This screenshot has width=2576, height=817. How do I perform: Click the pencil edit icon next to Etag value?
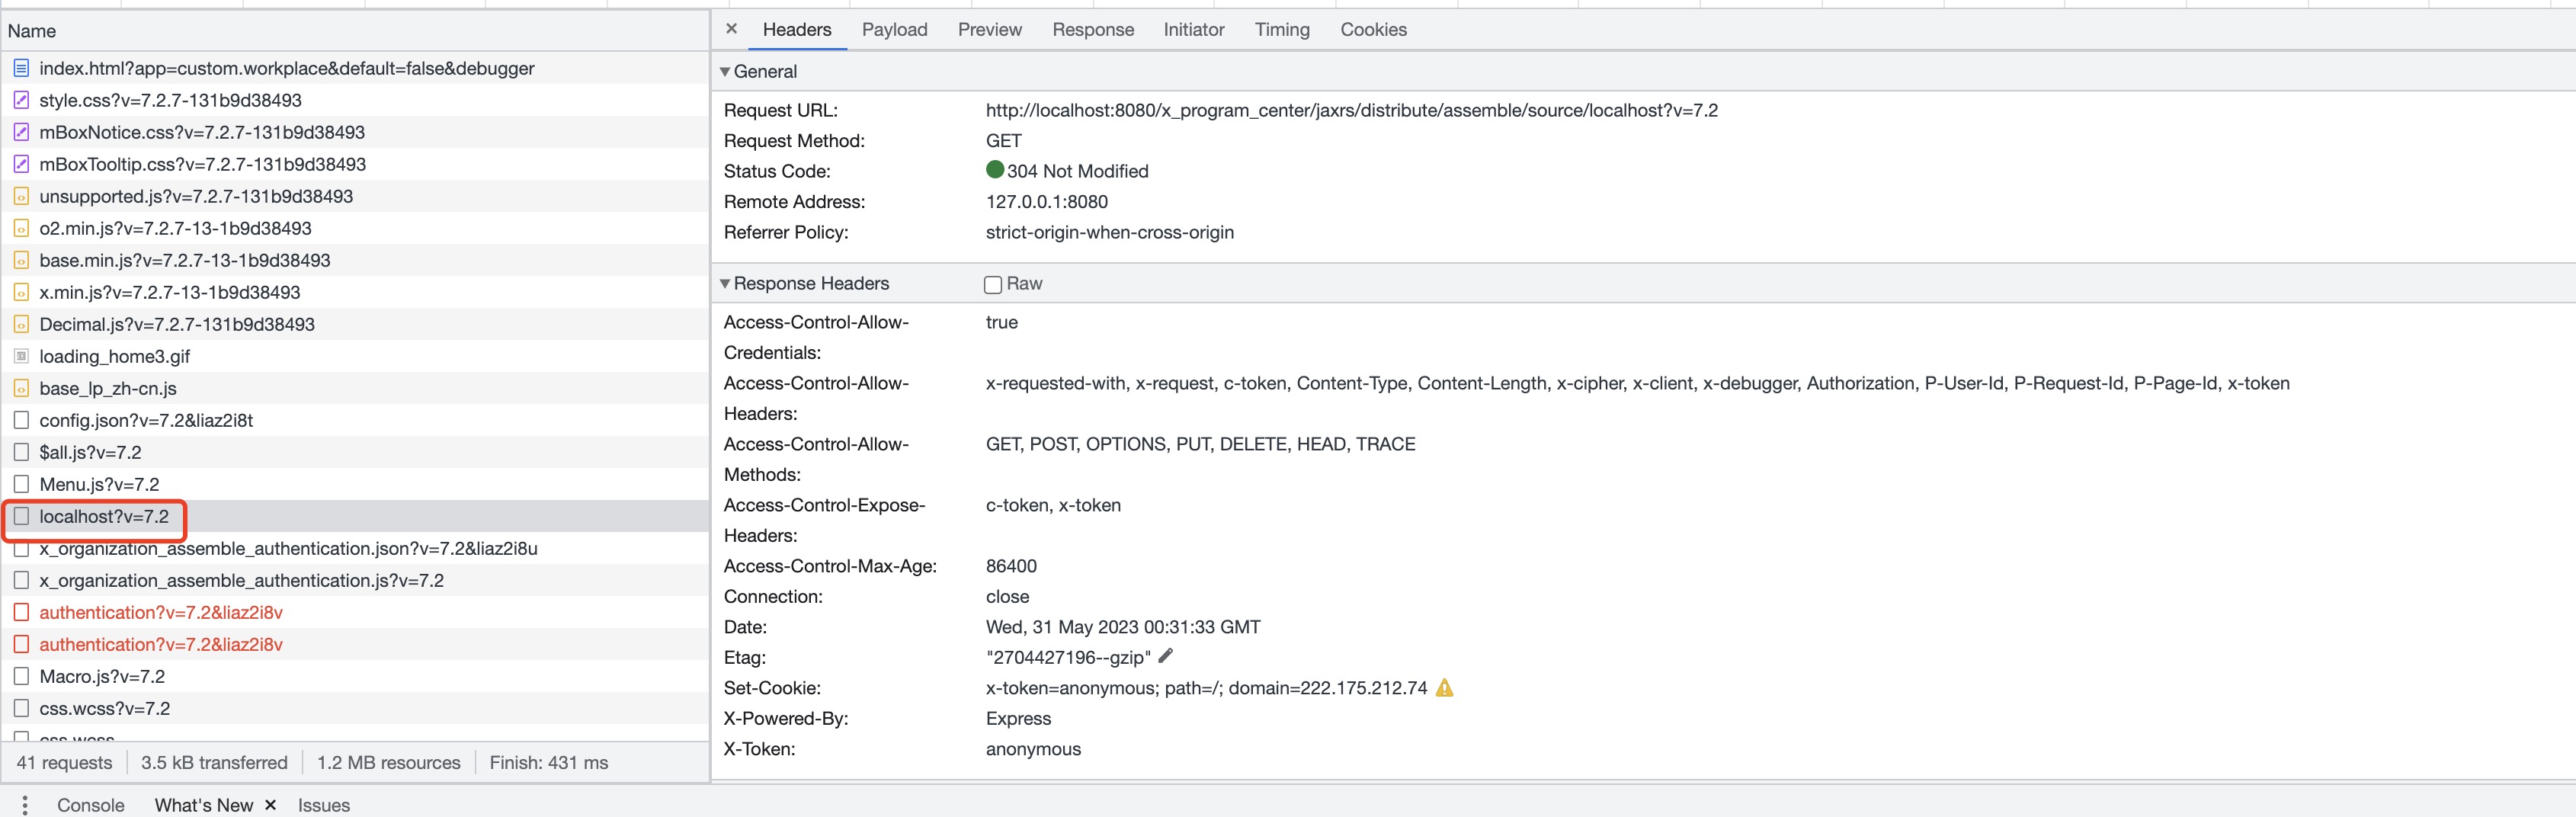(x=1165, y=656)
